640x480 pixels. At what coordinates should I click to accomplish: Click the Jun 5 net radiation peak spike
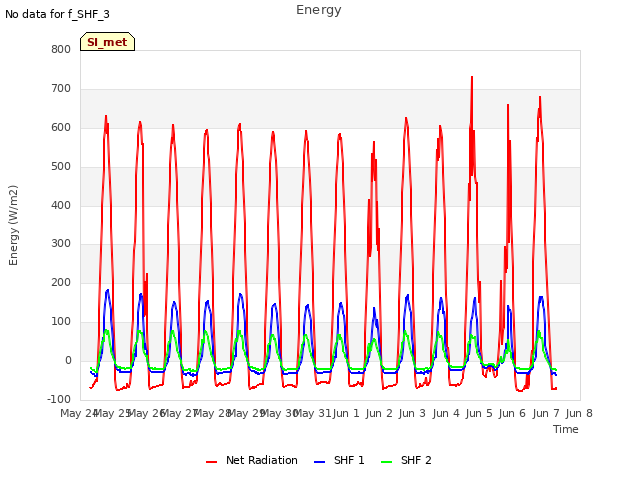point(472,78)
